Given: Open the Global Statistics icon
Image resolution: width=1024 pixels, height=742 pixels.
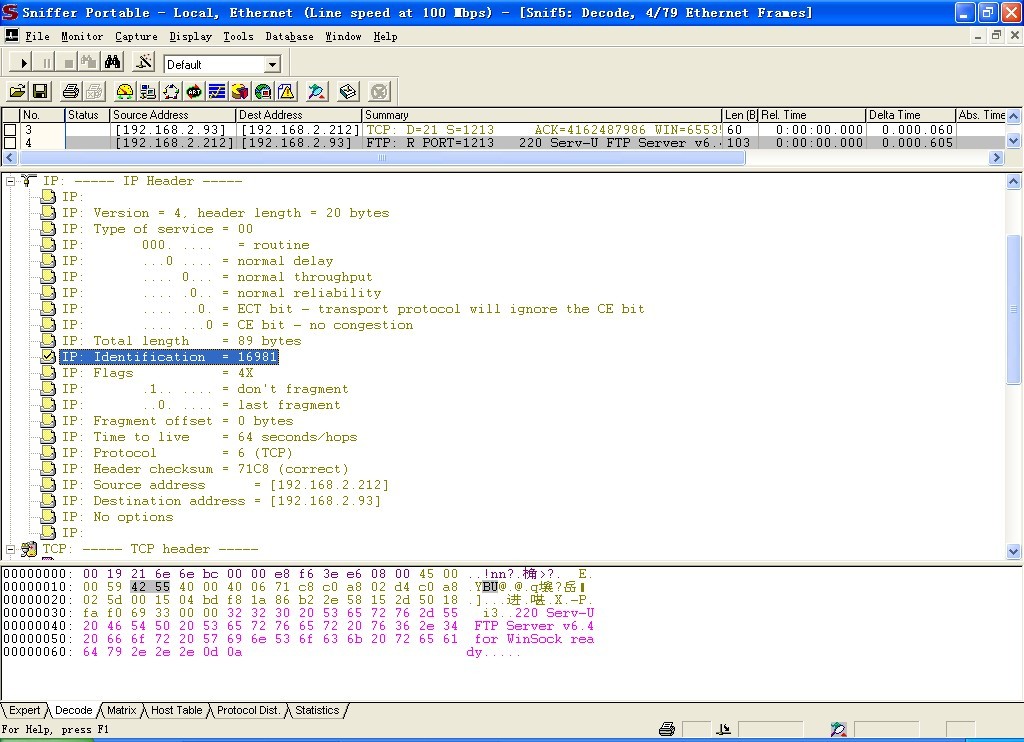Looking at the screenshot, I should [263, 91].
